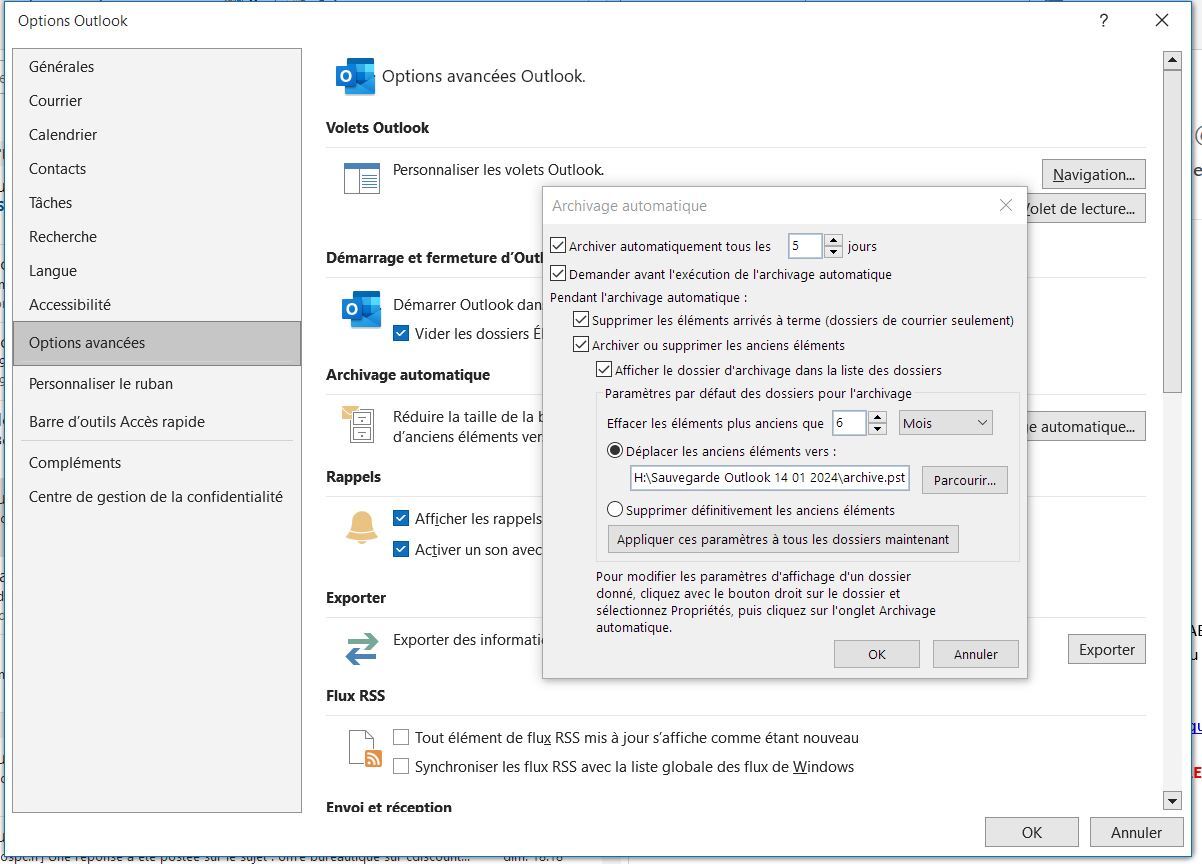Open Langue options category

157,271
